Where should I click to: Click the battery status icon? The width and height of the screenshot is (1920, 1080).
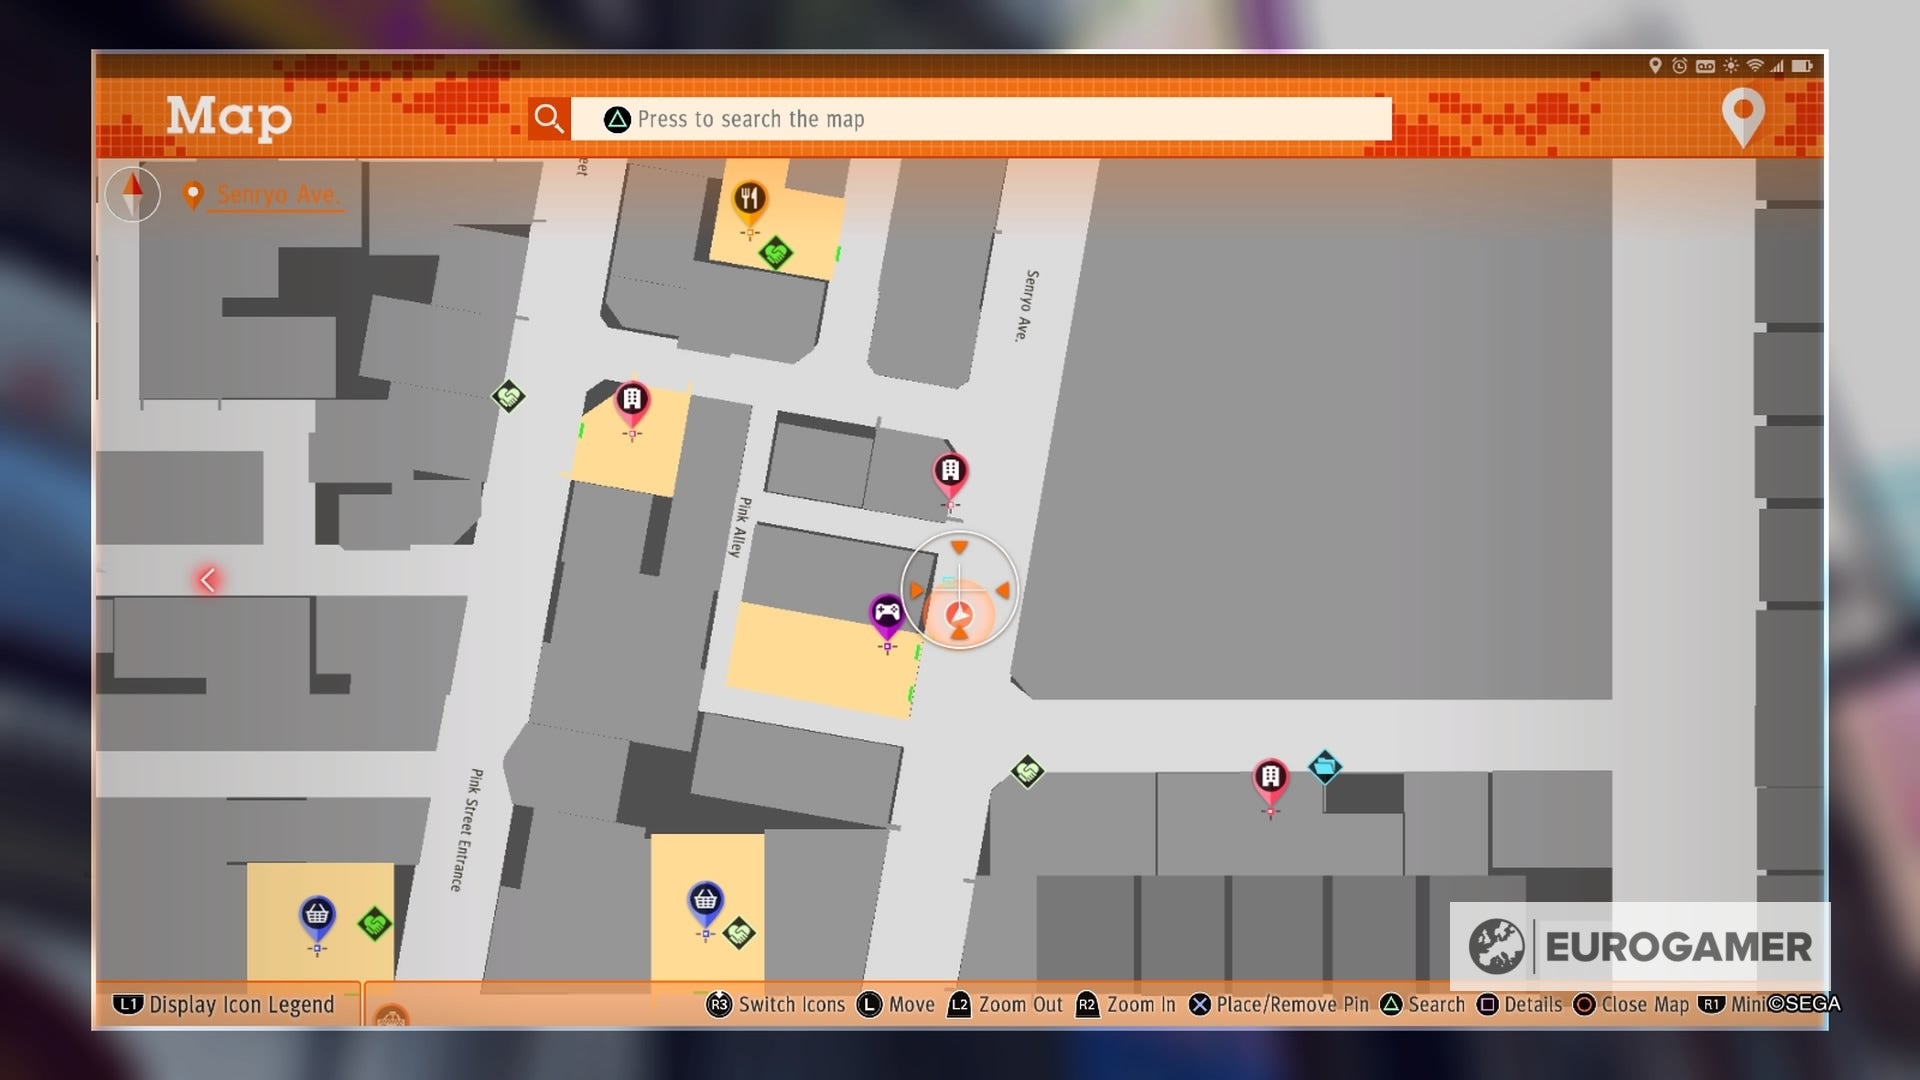click(1802, 66)
